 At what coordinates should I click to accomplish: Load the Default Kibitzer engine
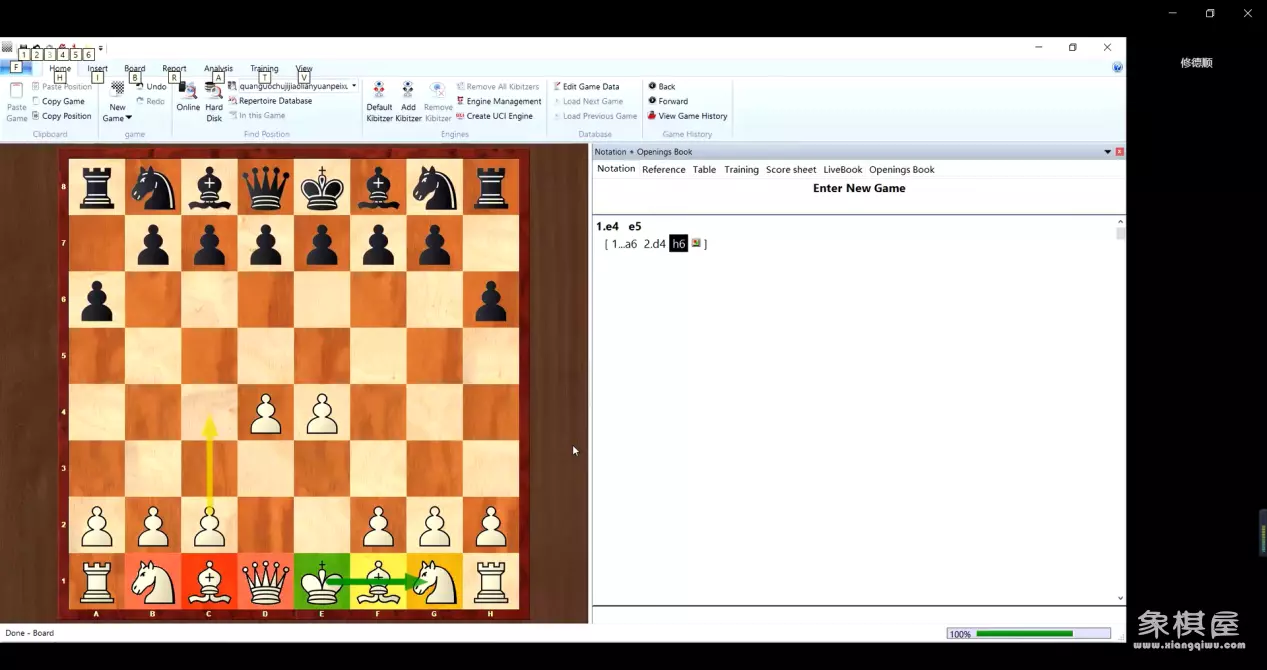[379, 102]
